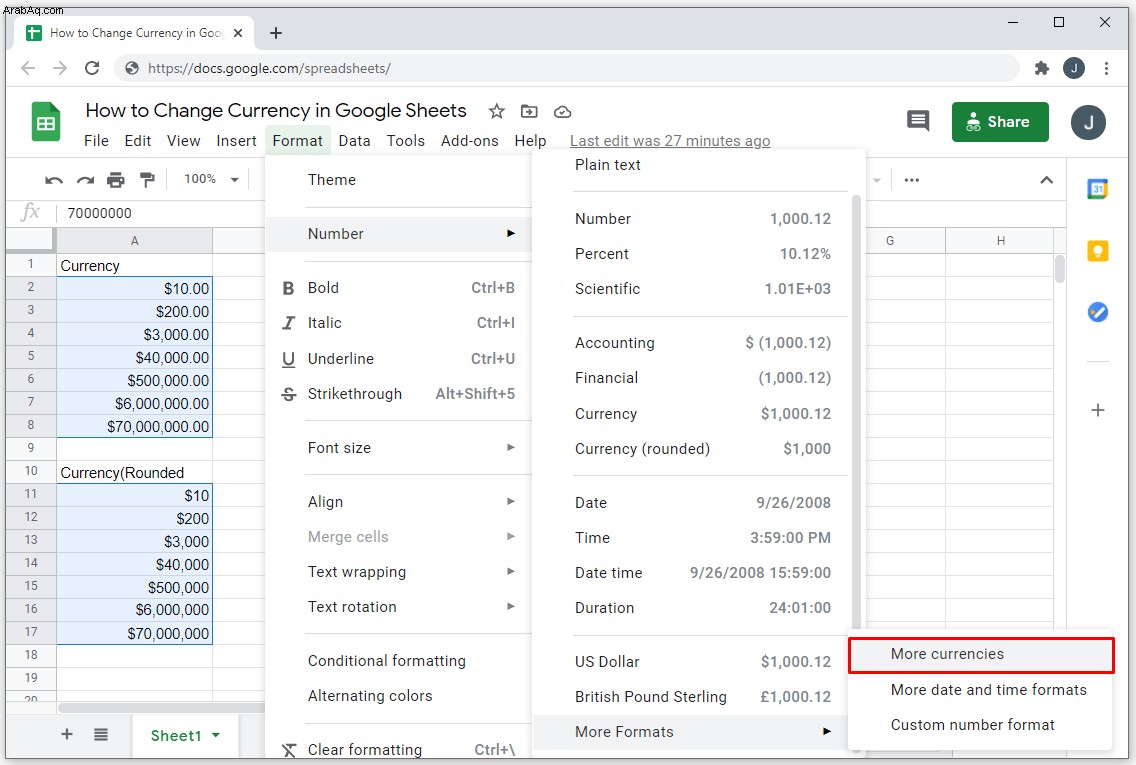Click the undo icon

click(54, 180)
